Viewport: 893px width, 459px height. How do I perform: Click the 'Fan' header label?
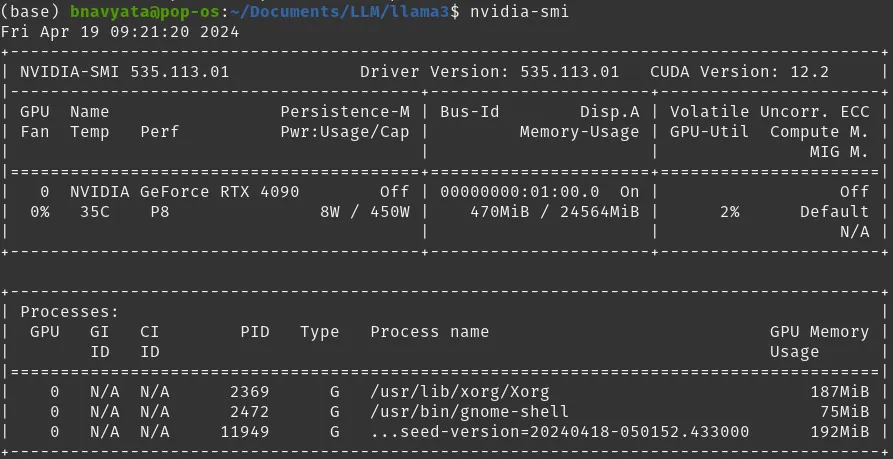35,132
